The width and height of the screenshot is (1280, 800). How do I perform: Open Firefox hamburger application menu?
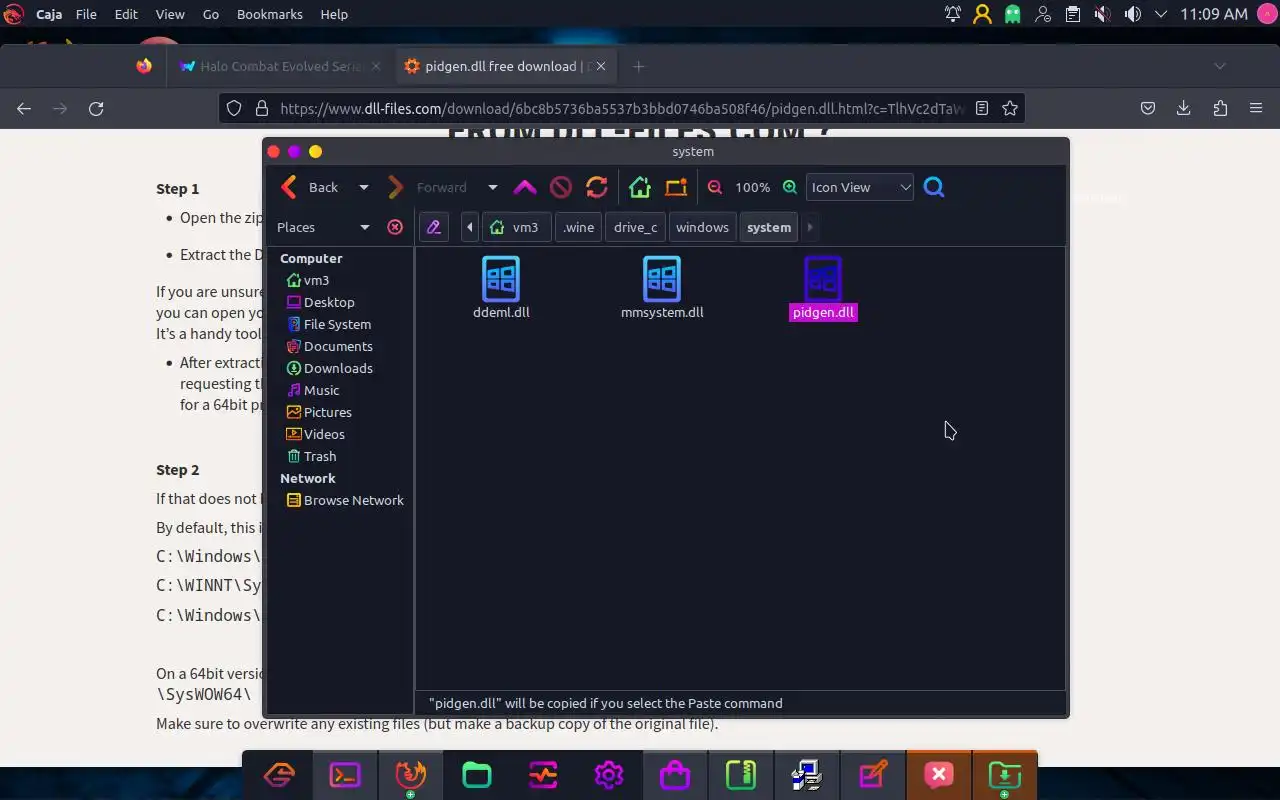click(x=1256, y=108)
